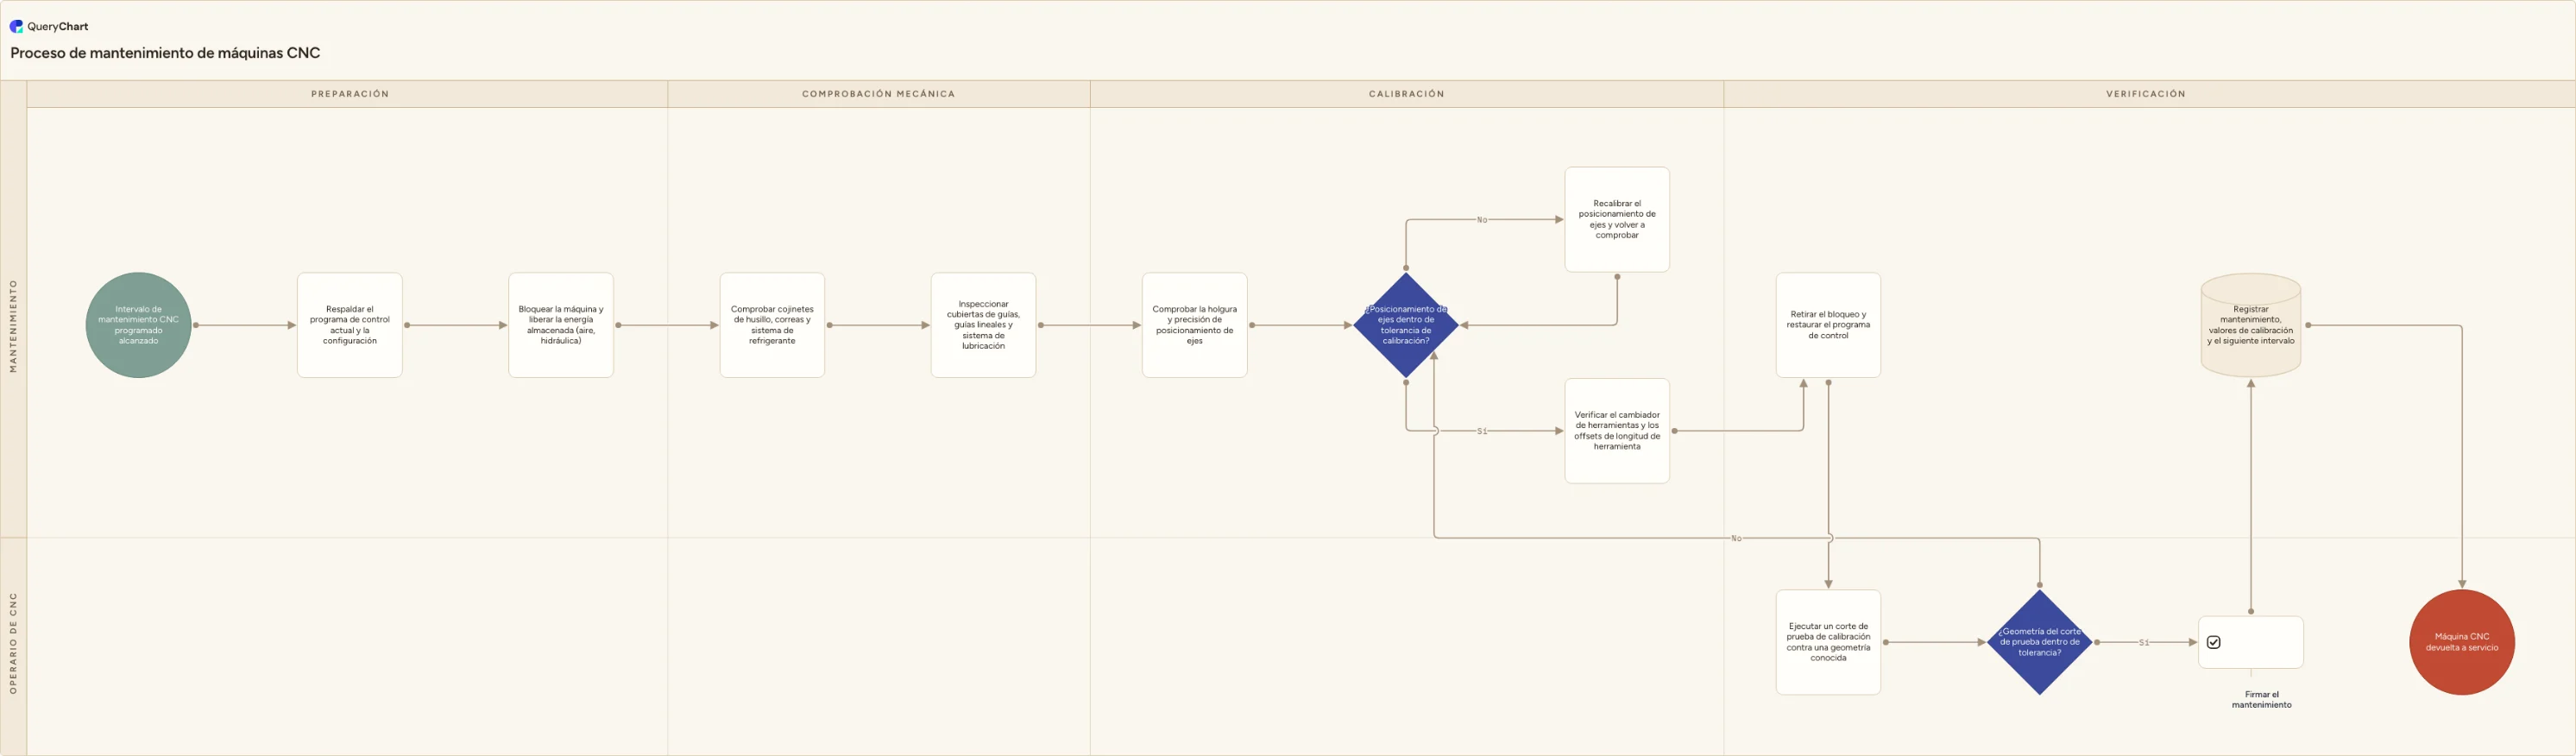Click the PREPARACIÓN column header

(349, 94)
